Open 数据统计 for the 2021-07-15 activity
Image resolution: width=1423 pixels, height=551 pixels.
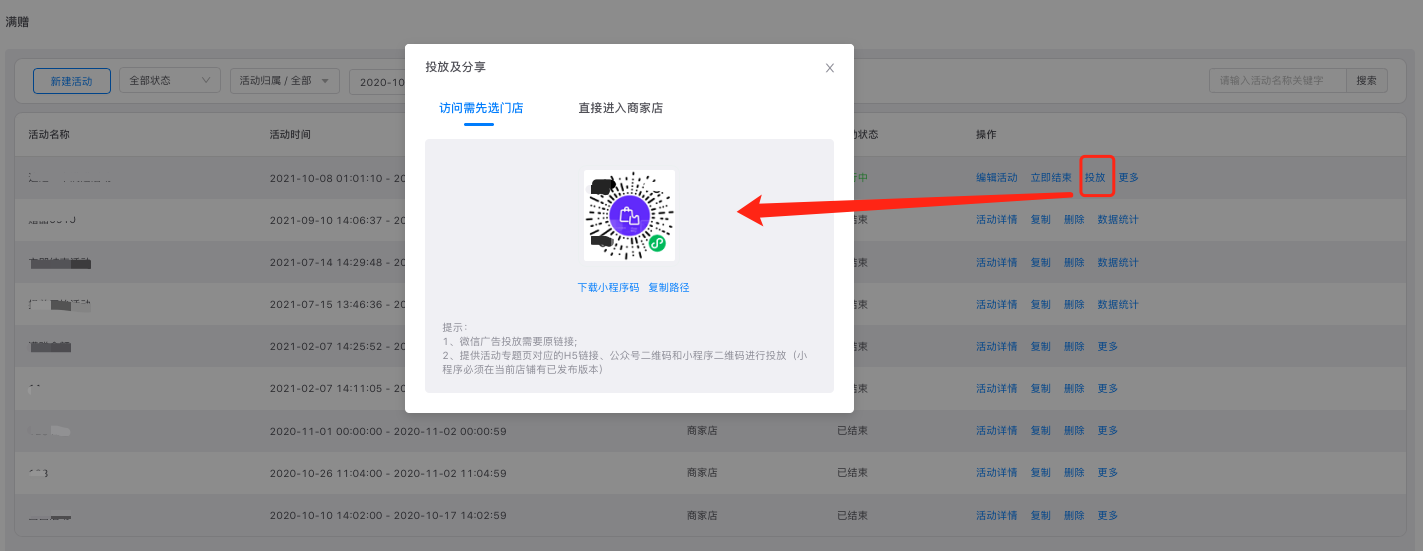1118,304
